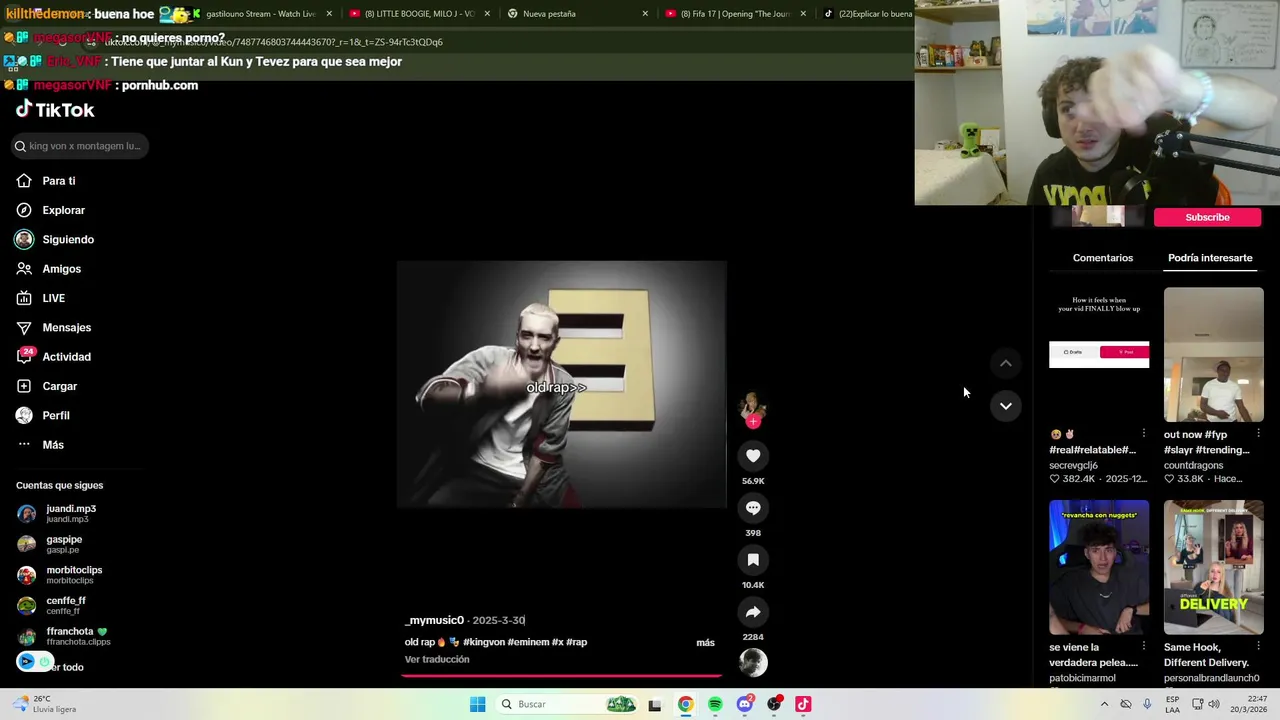Open options for secrevgclj6 video card
The width and height of the screenshot is (1280, 720).
pyautogui.click(x=1144, y=434)
